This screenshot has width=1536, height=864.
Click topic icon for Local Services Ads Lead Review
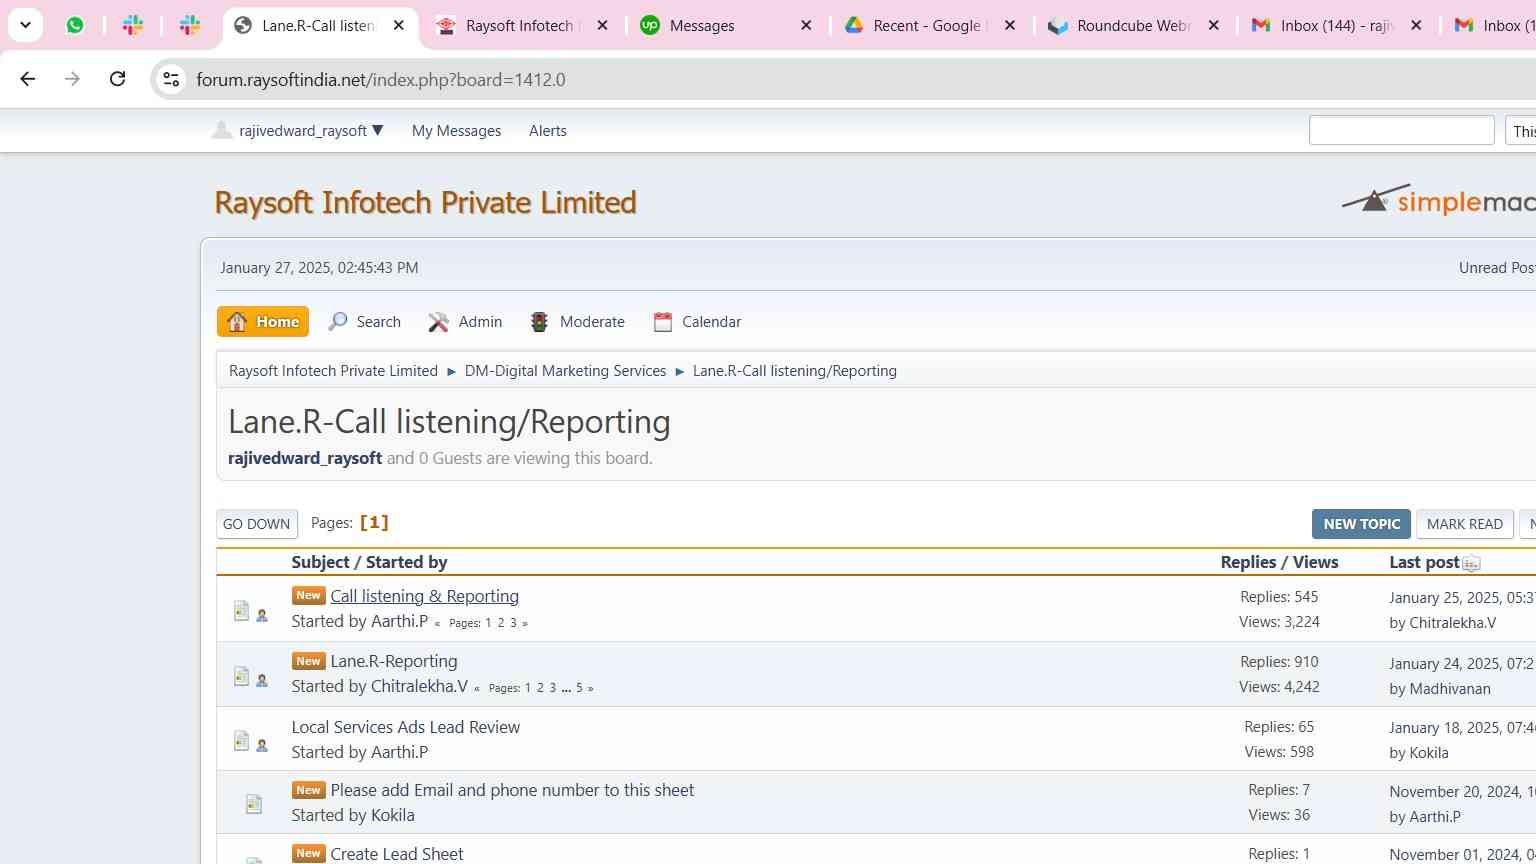[x=241, y=740]
